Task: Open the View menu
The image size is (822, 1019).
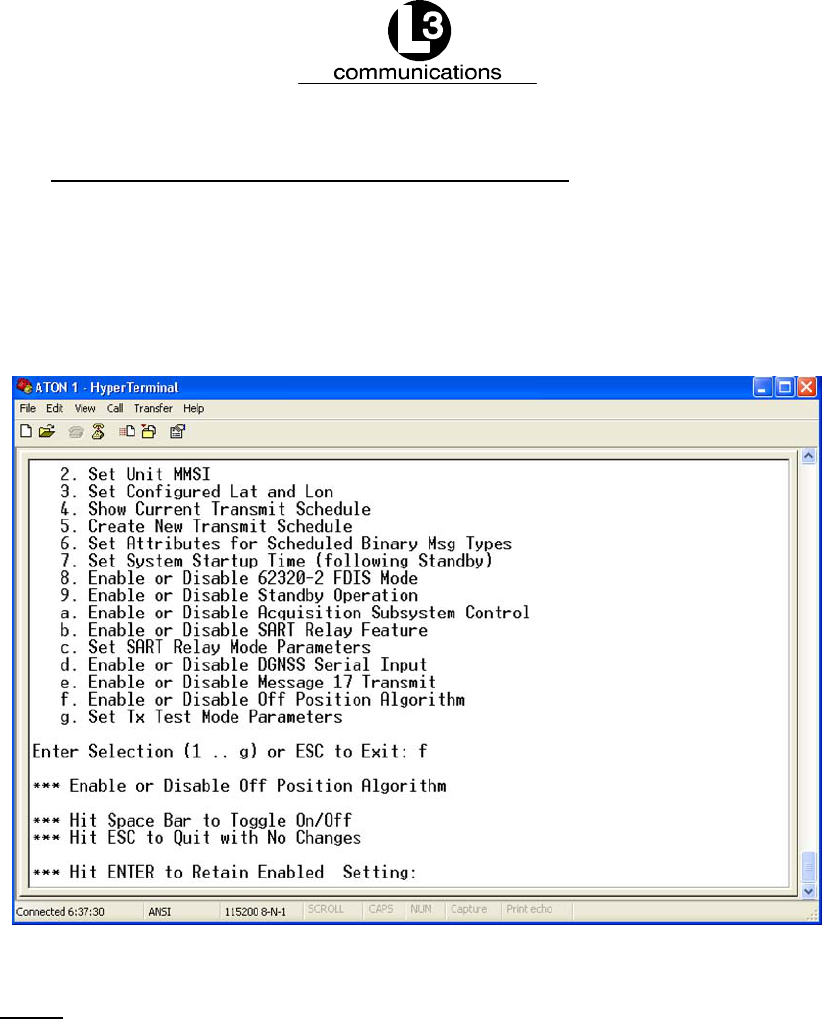Action: [84, 408]
